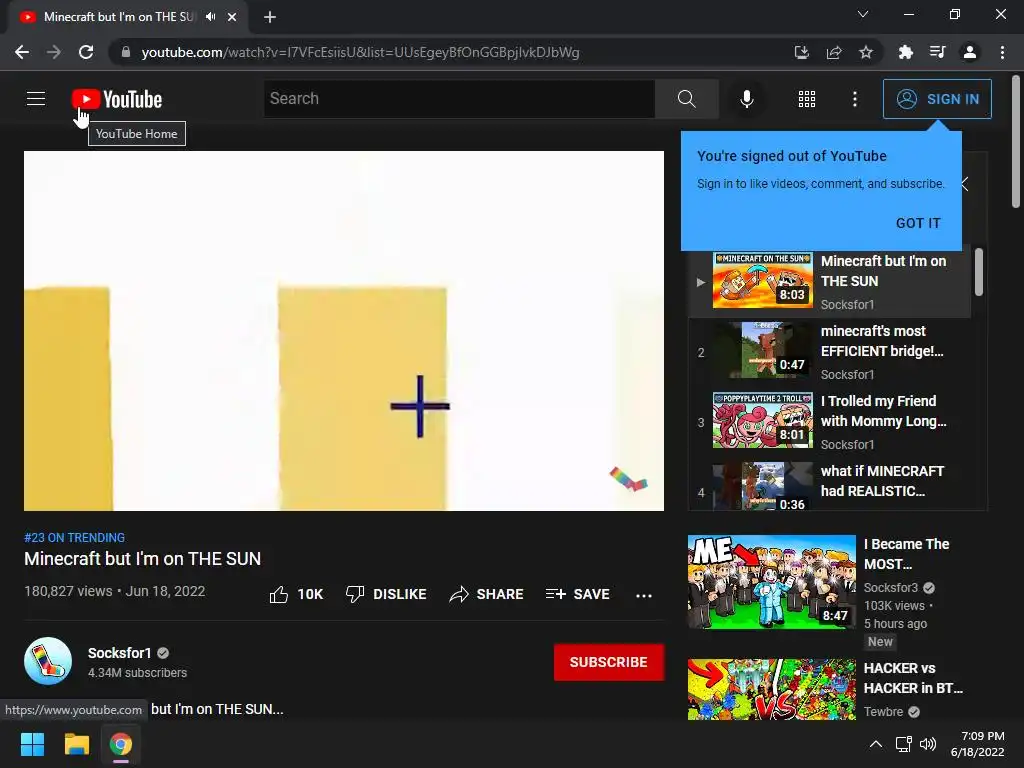Click the address bar URL
Viewport: 1024px width, 768px height.
coord(360,52)
